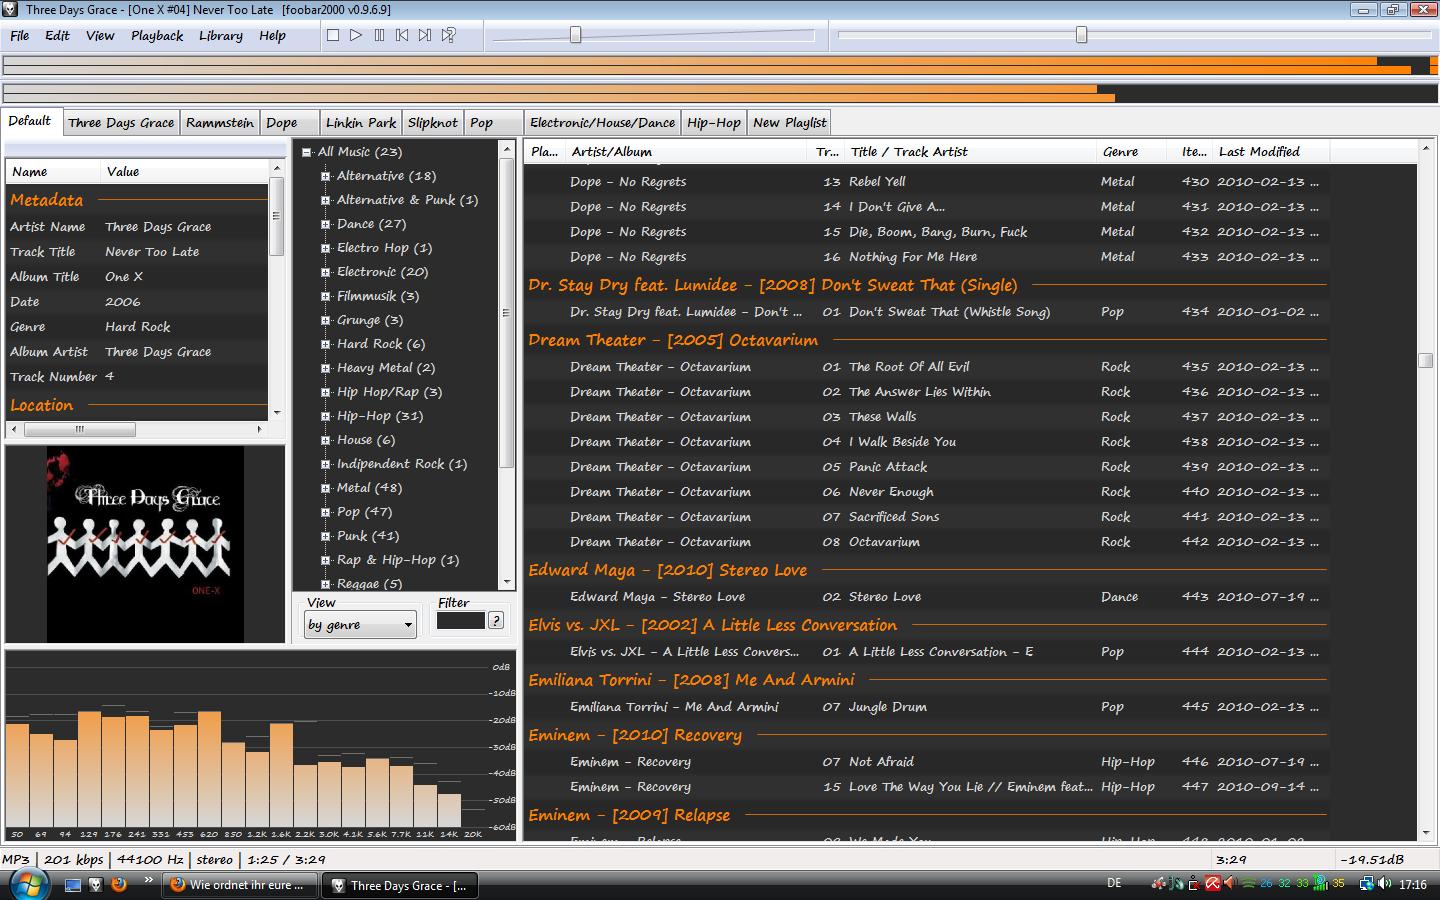1440x900 pixels.
Task: Switch to Three Days Grace playlist tab
Action: coord(121,123)
